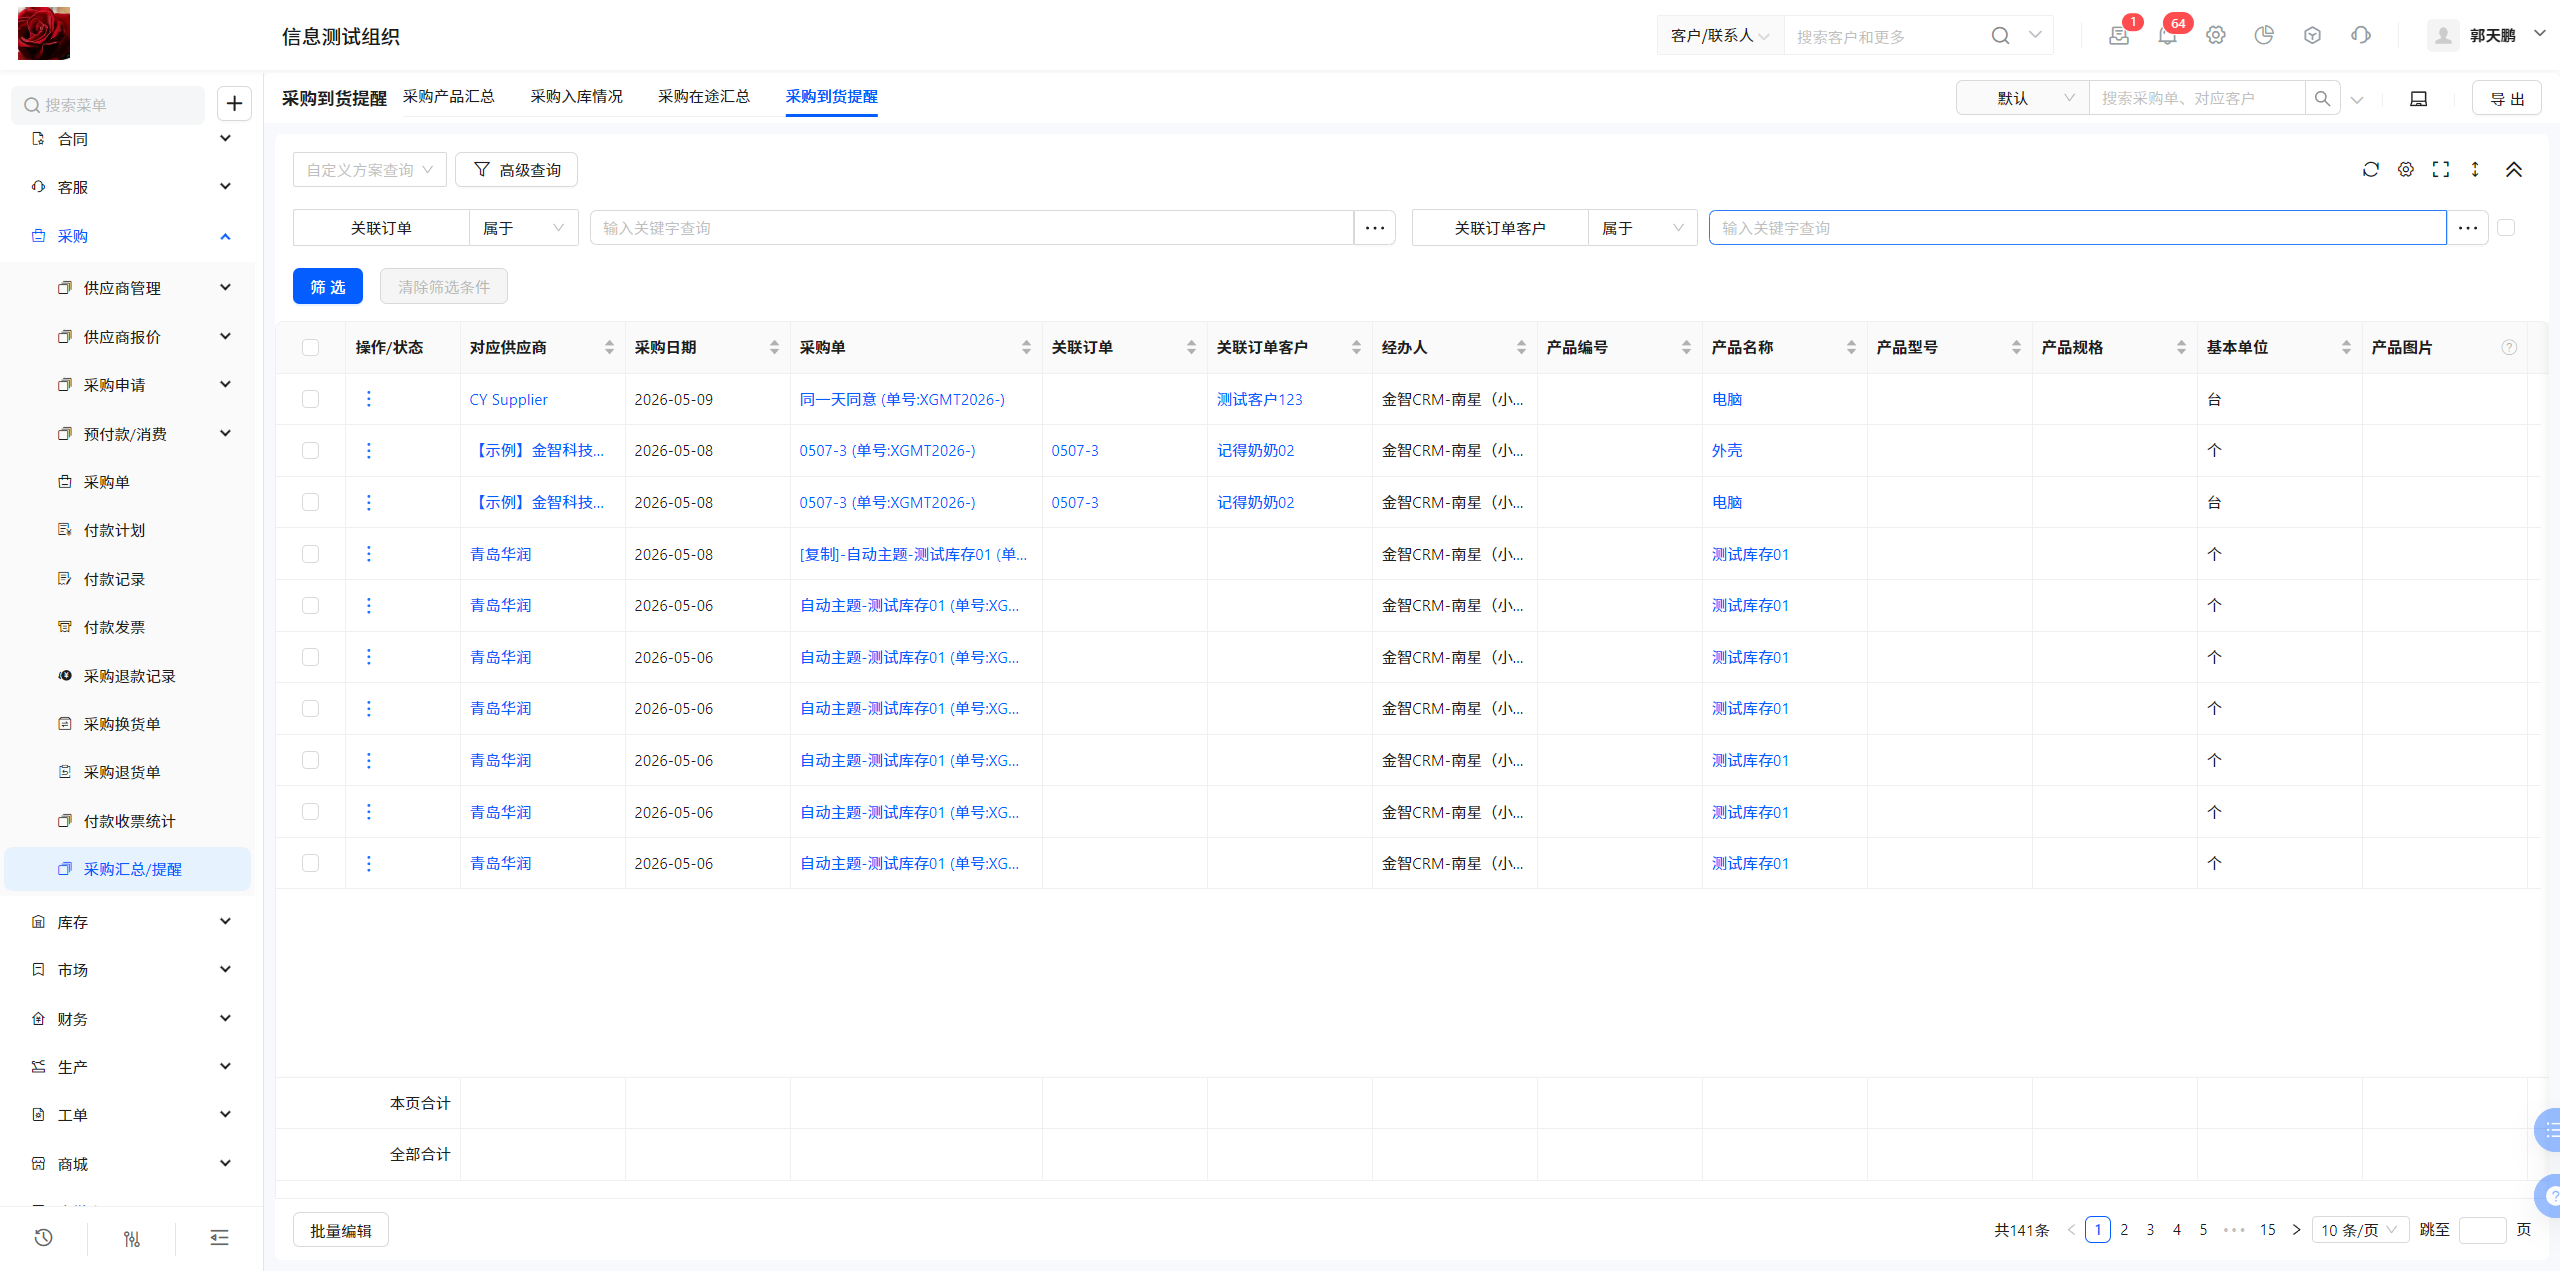This screenshot has height=1271, width=2560.
Task: Check the CY Supplier row checkbox
Action: [x=310, y=399]
